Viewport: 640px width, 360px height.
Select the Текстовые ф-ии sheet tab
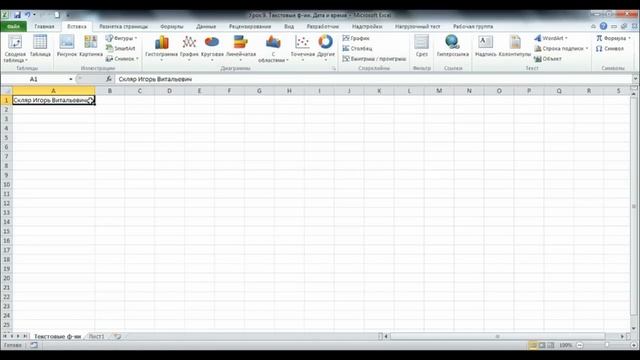tap(57, 336)
